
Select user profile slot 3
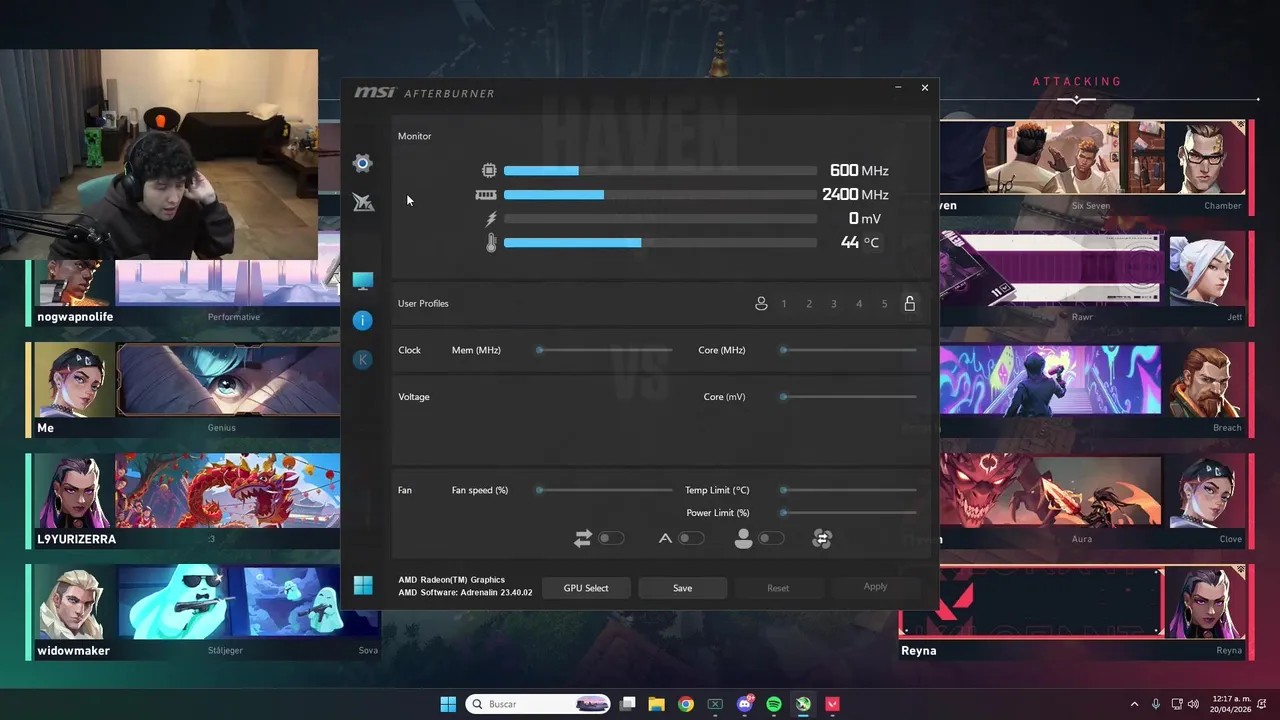tap(834, 304)
